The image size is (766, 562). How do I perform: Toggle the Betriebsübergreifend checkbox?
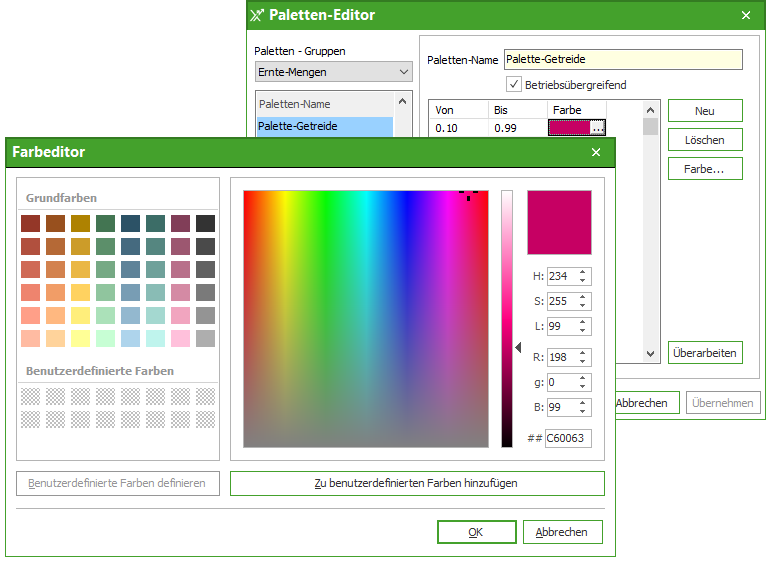(x=514, y=84)
